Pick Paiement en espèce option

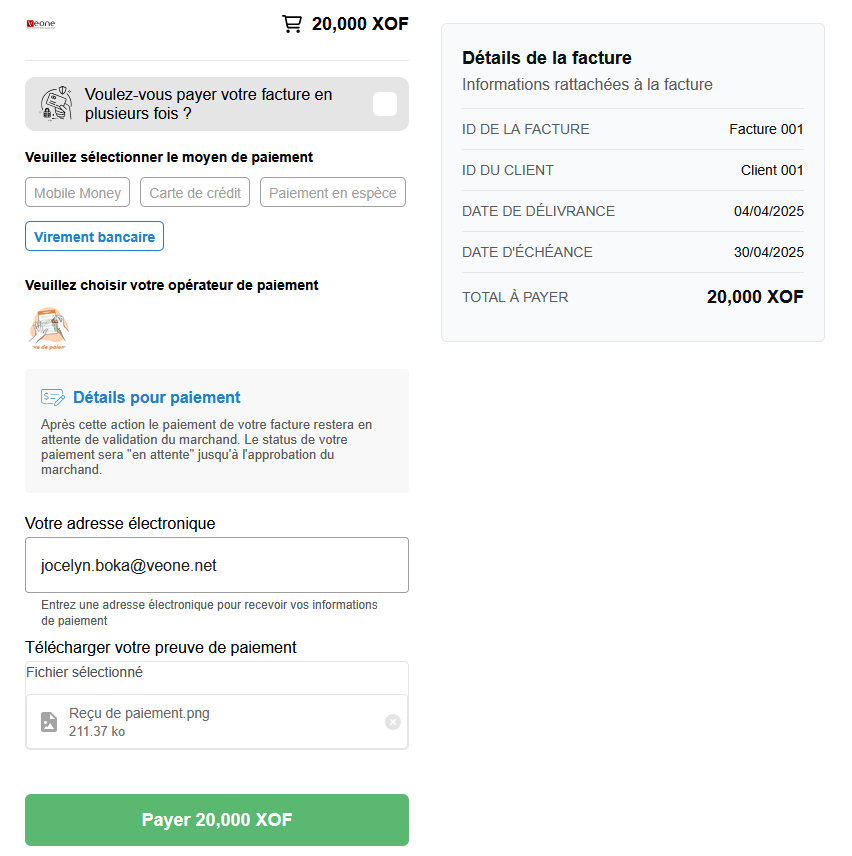(x=332, y=193)
